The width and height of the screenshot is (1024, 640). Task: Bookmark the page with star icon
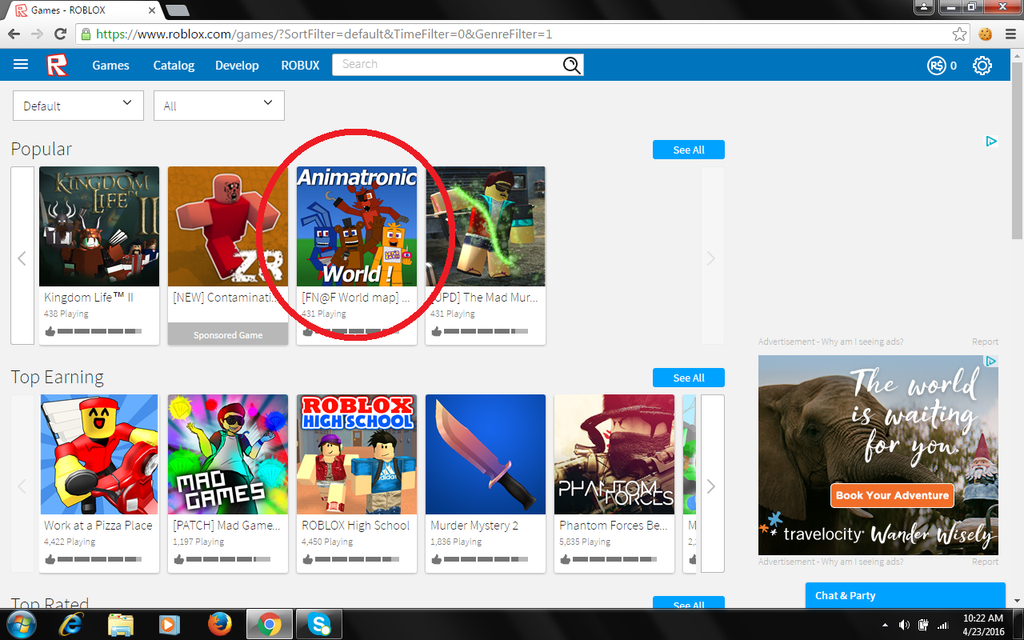click(x=959, y=34)
